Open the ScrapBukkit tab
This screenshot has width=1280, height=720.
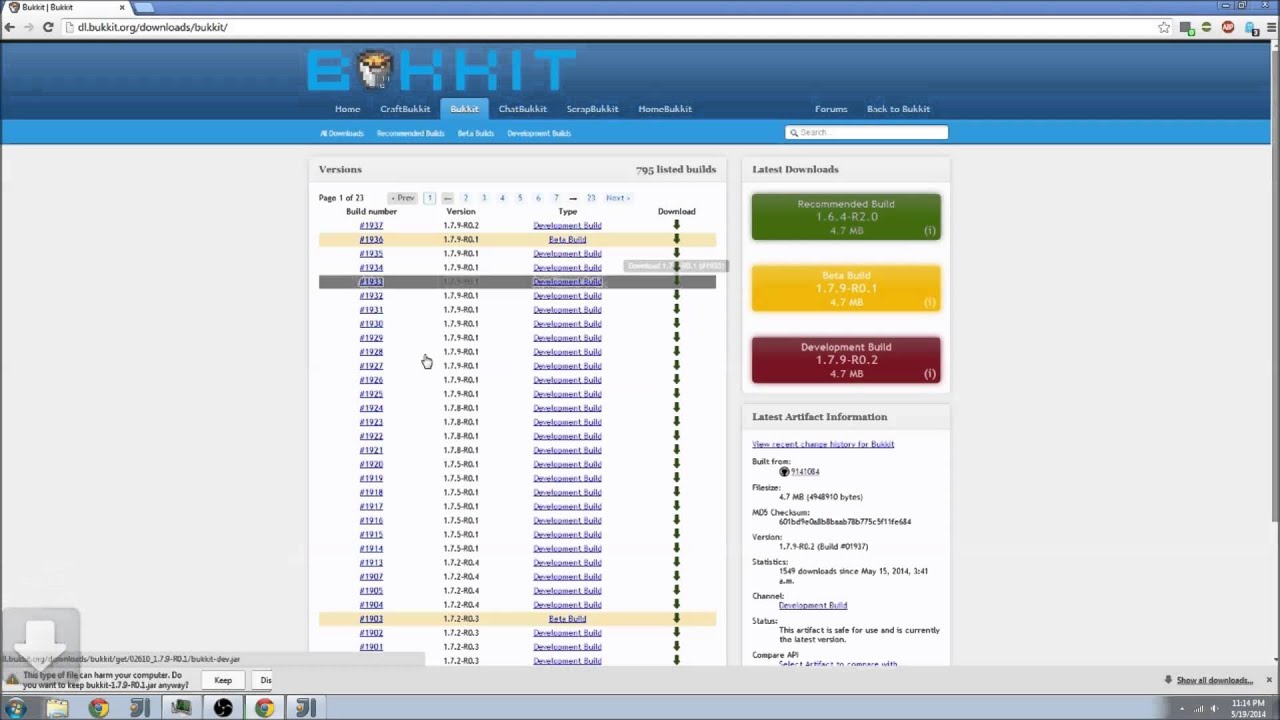click(592, 109)
